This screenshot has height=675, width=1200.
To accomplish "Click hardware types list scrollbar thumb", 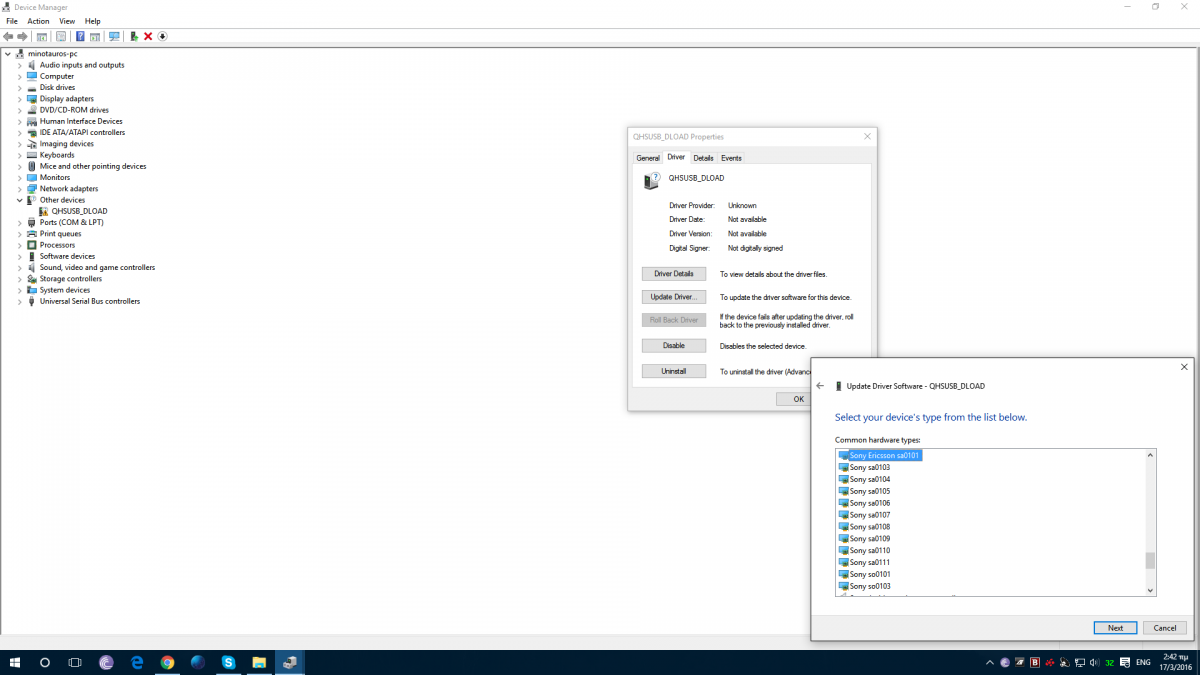I will tap(1150, 561).
